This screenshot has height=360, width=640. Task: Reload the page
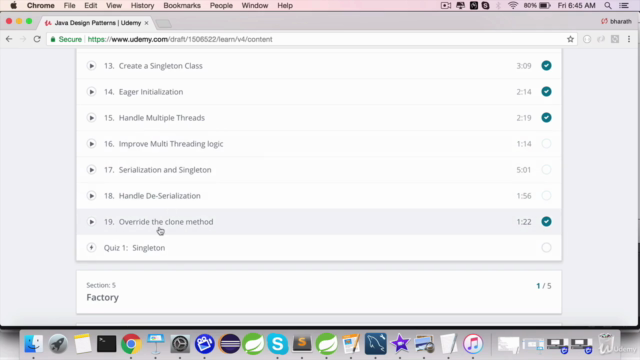[37, 39]
